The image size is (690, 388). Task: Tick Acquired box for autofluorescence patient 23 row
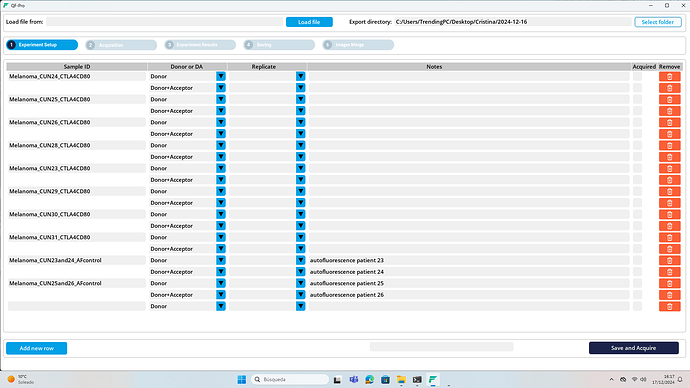637,260
